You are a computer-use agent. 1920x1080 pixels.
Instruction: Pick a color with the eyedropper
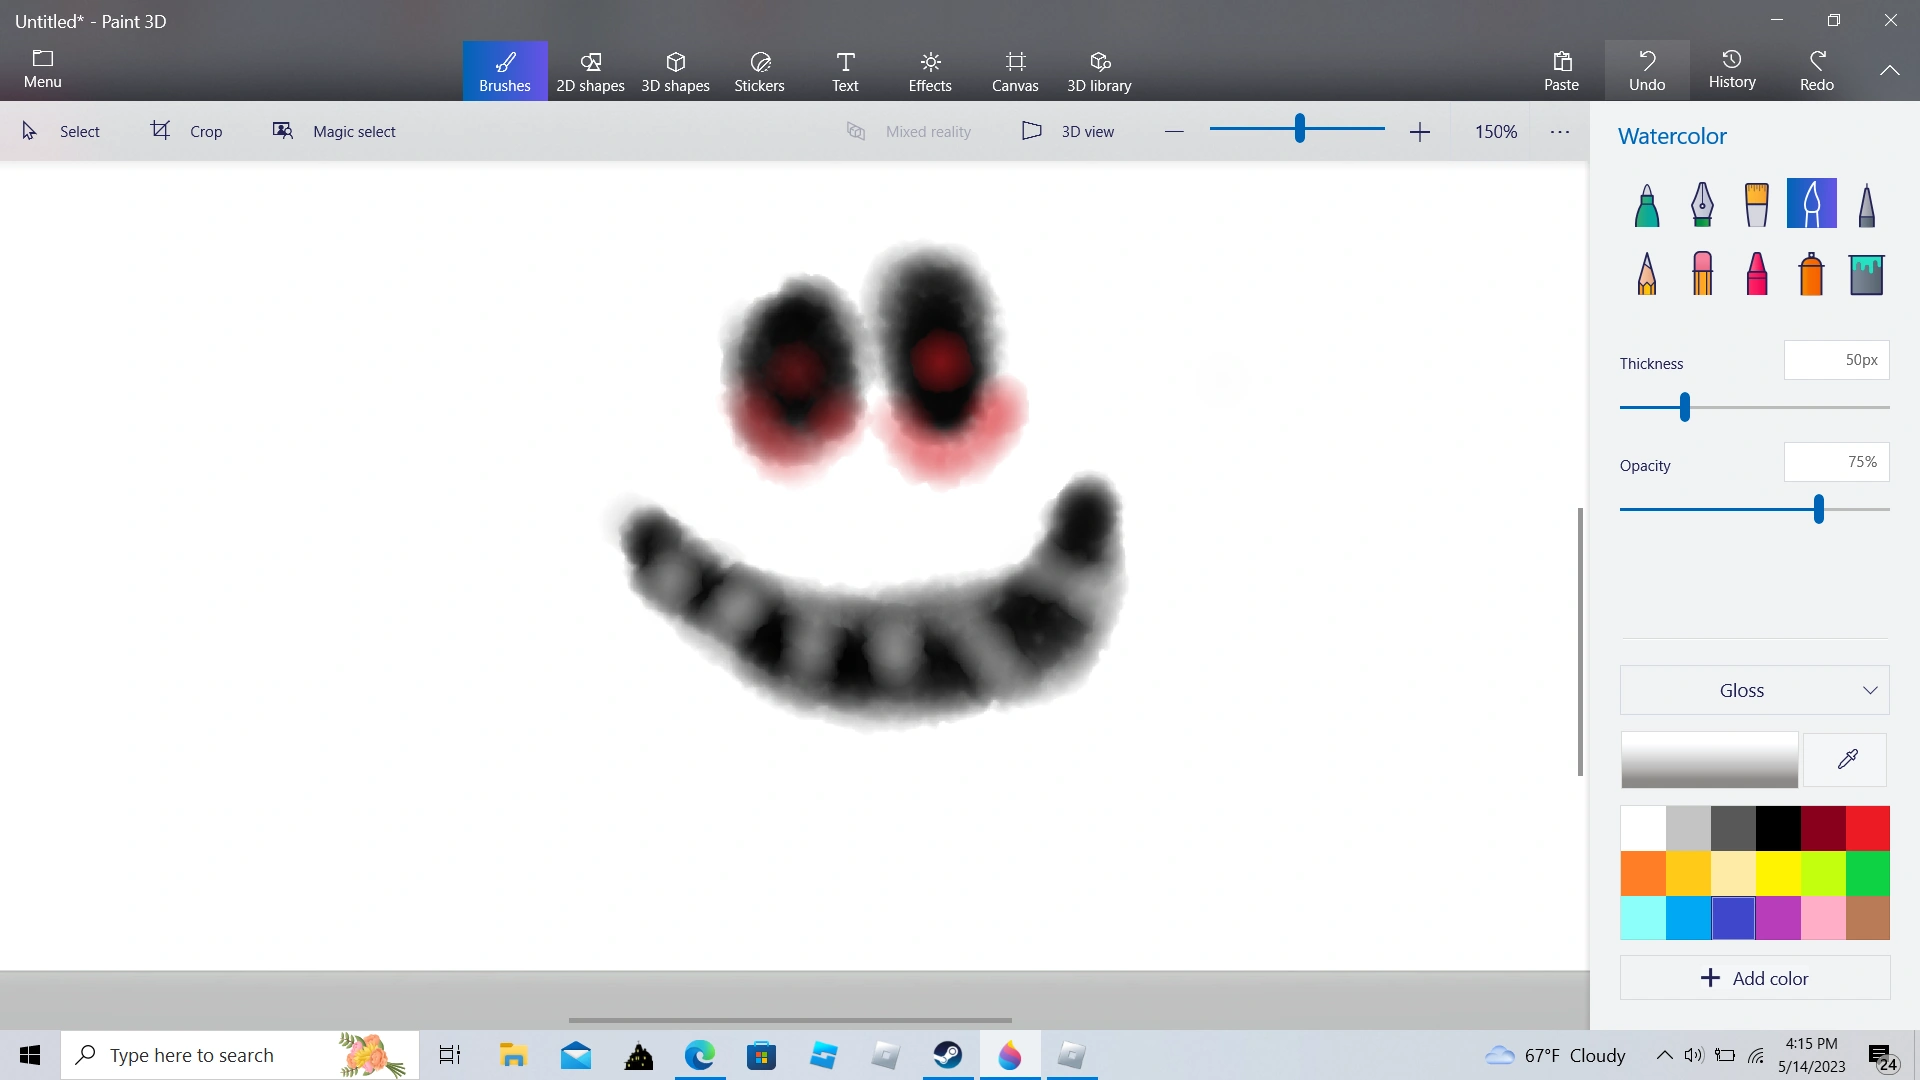click(x=1846, y=760)
